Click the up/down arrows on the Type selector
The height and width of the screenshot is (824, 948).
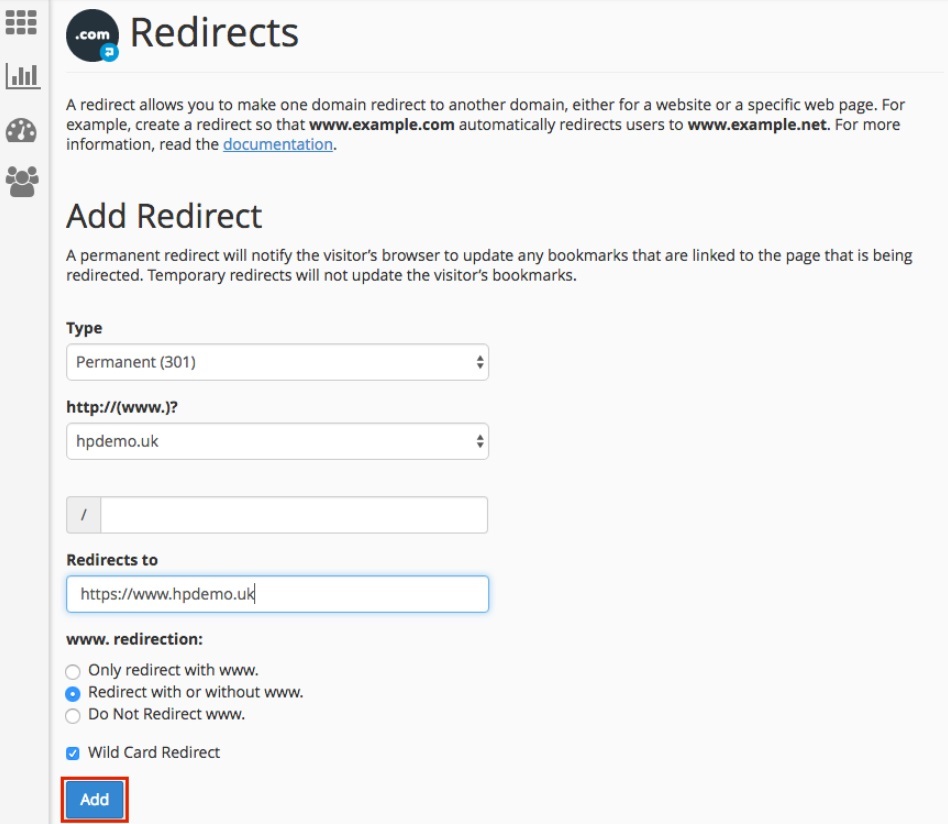pyautogui.click(x=479, y=362)
